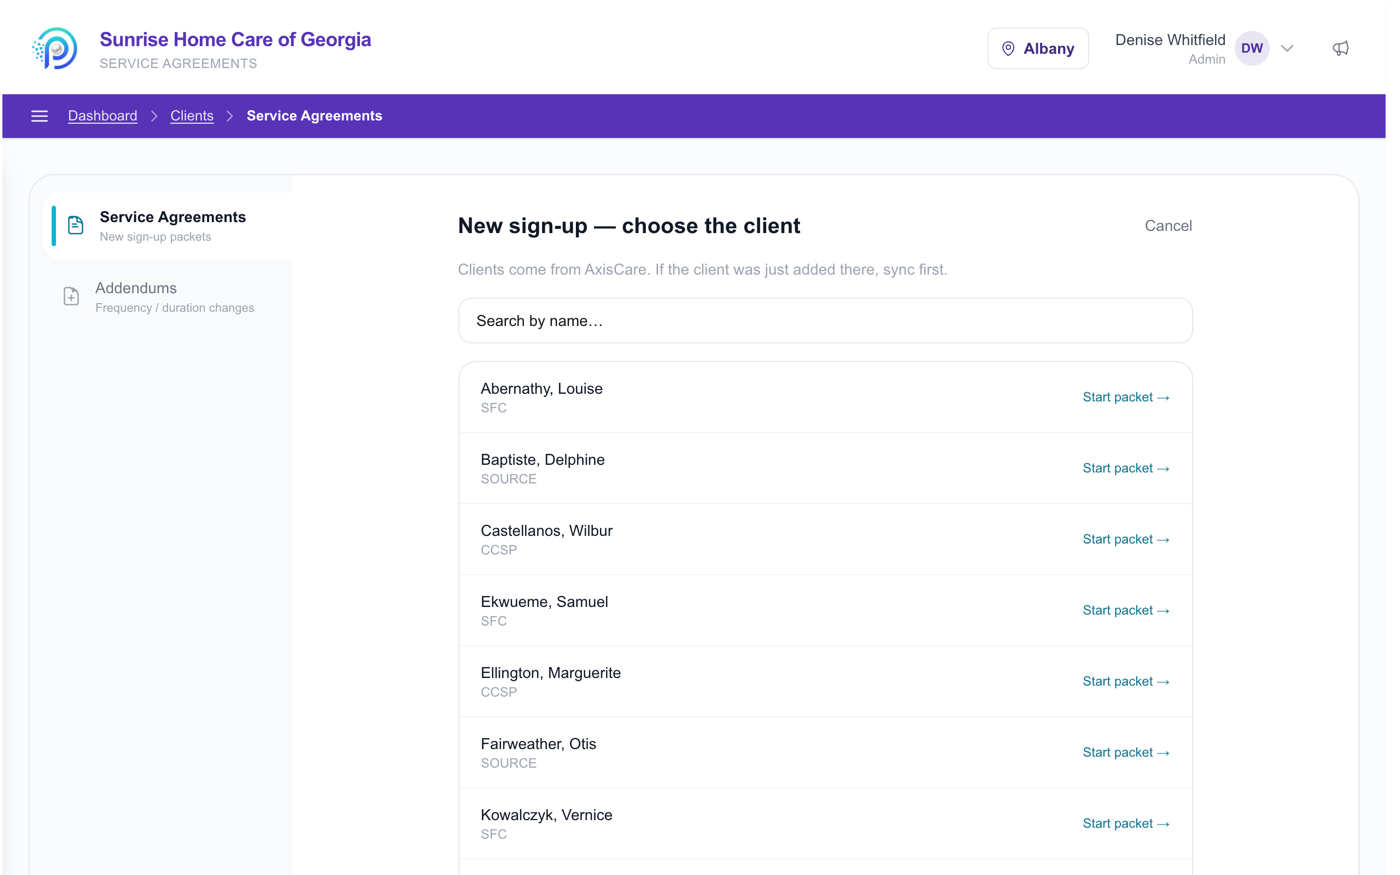The image size is (1400, 875).
Task: Click the location pin icon beside Albany
Action: click(x=1008, y=48)
